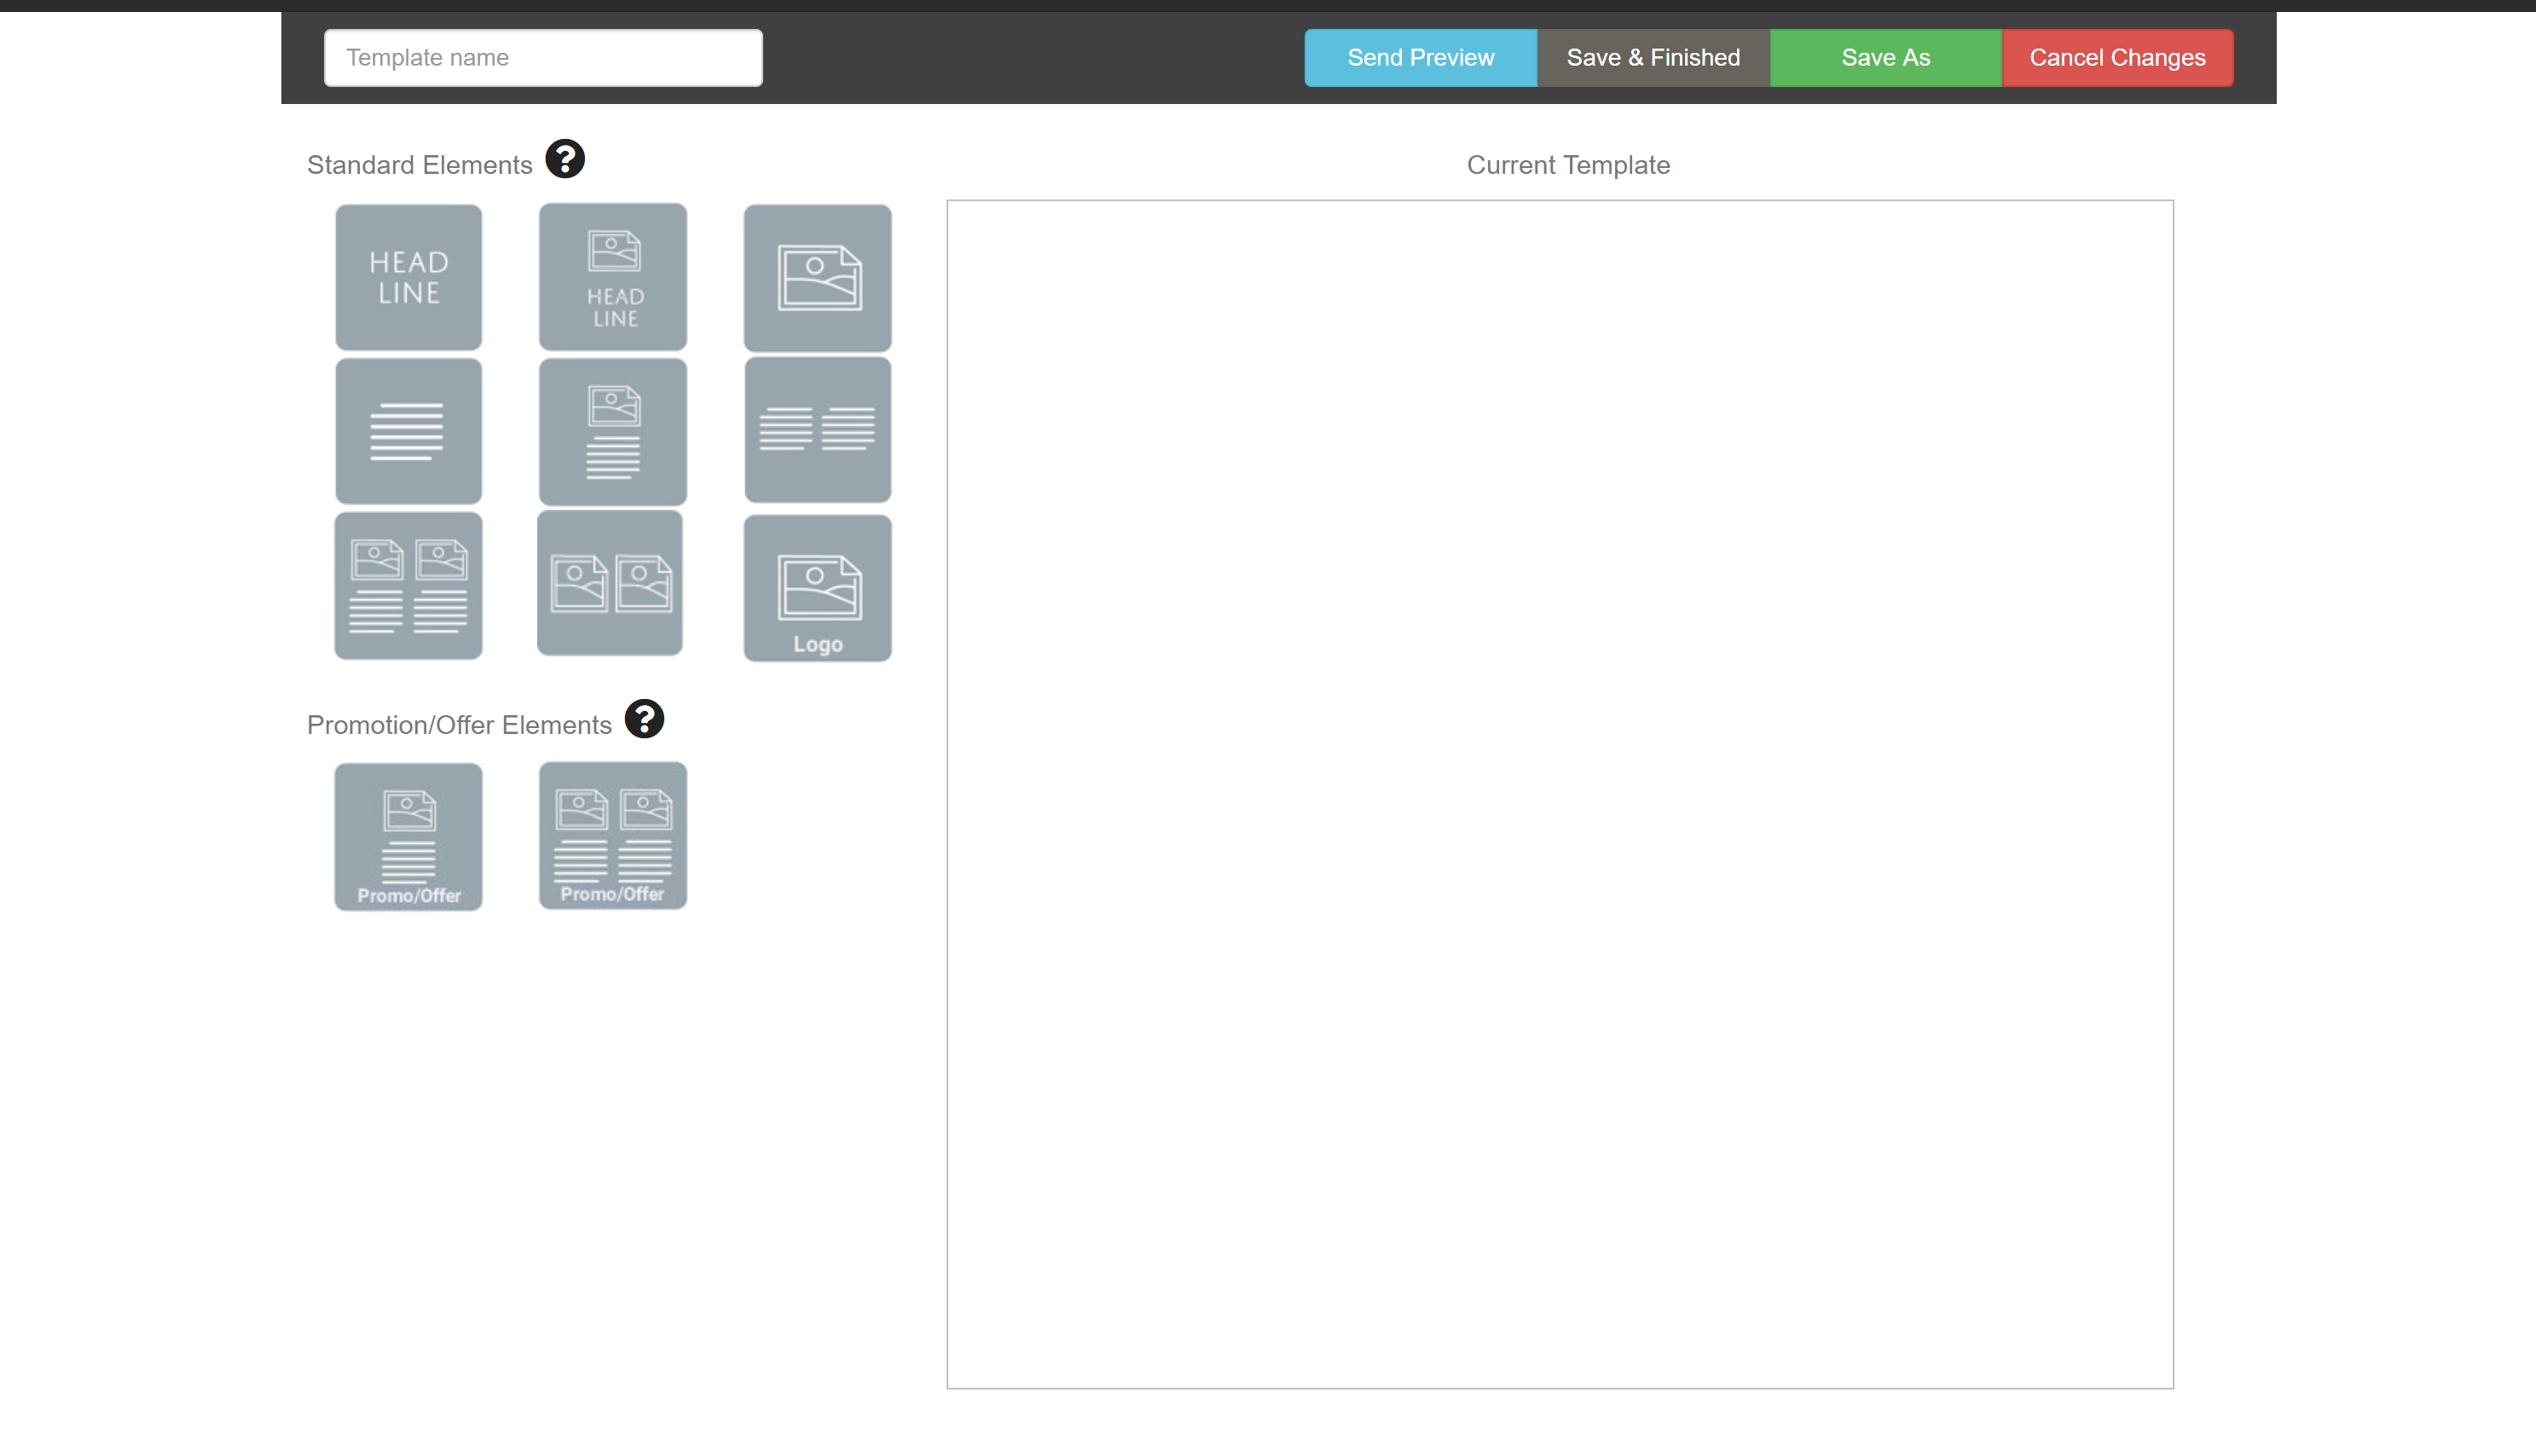The width and height of the screenshot is (2536, 1456).
Task: Choose two images with text columns element
Action: tap(408, 586)
